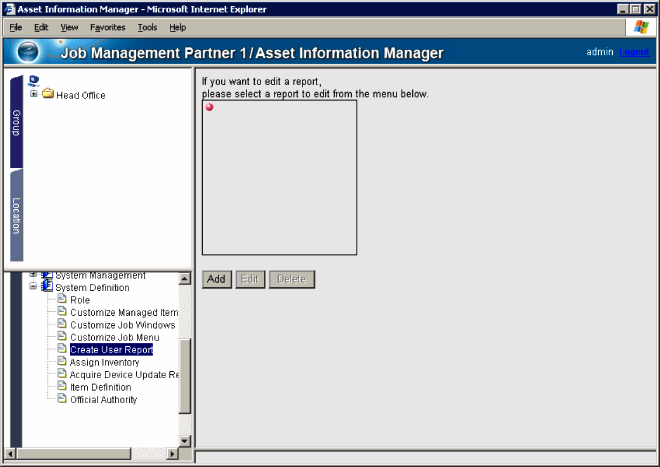Viewport: 660px width, 467px height.
Task: Click the menu tree scroll down arrow
Action: coord(185,441)
